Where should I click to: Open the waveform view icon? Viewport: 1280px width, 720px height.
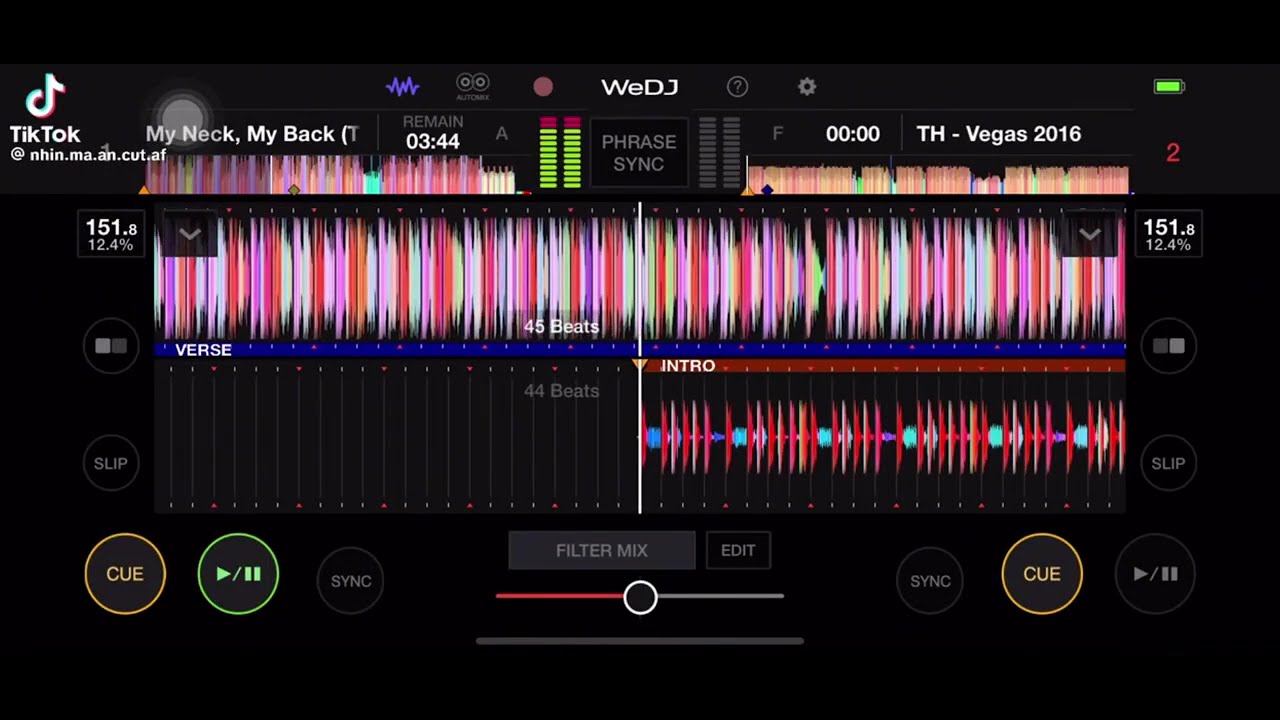(x=403, y=87)
